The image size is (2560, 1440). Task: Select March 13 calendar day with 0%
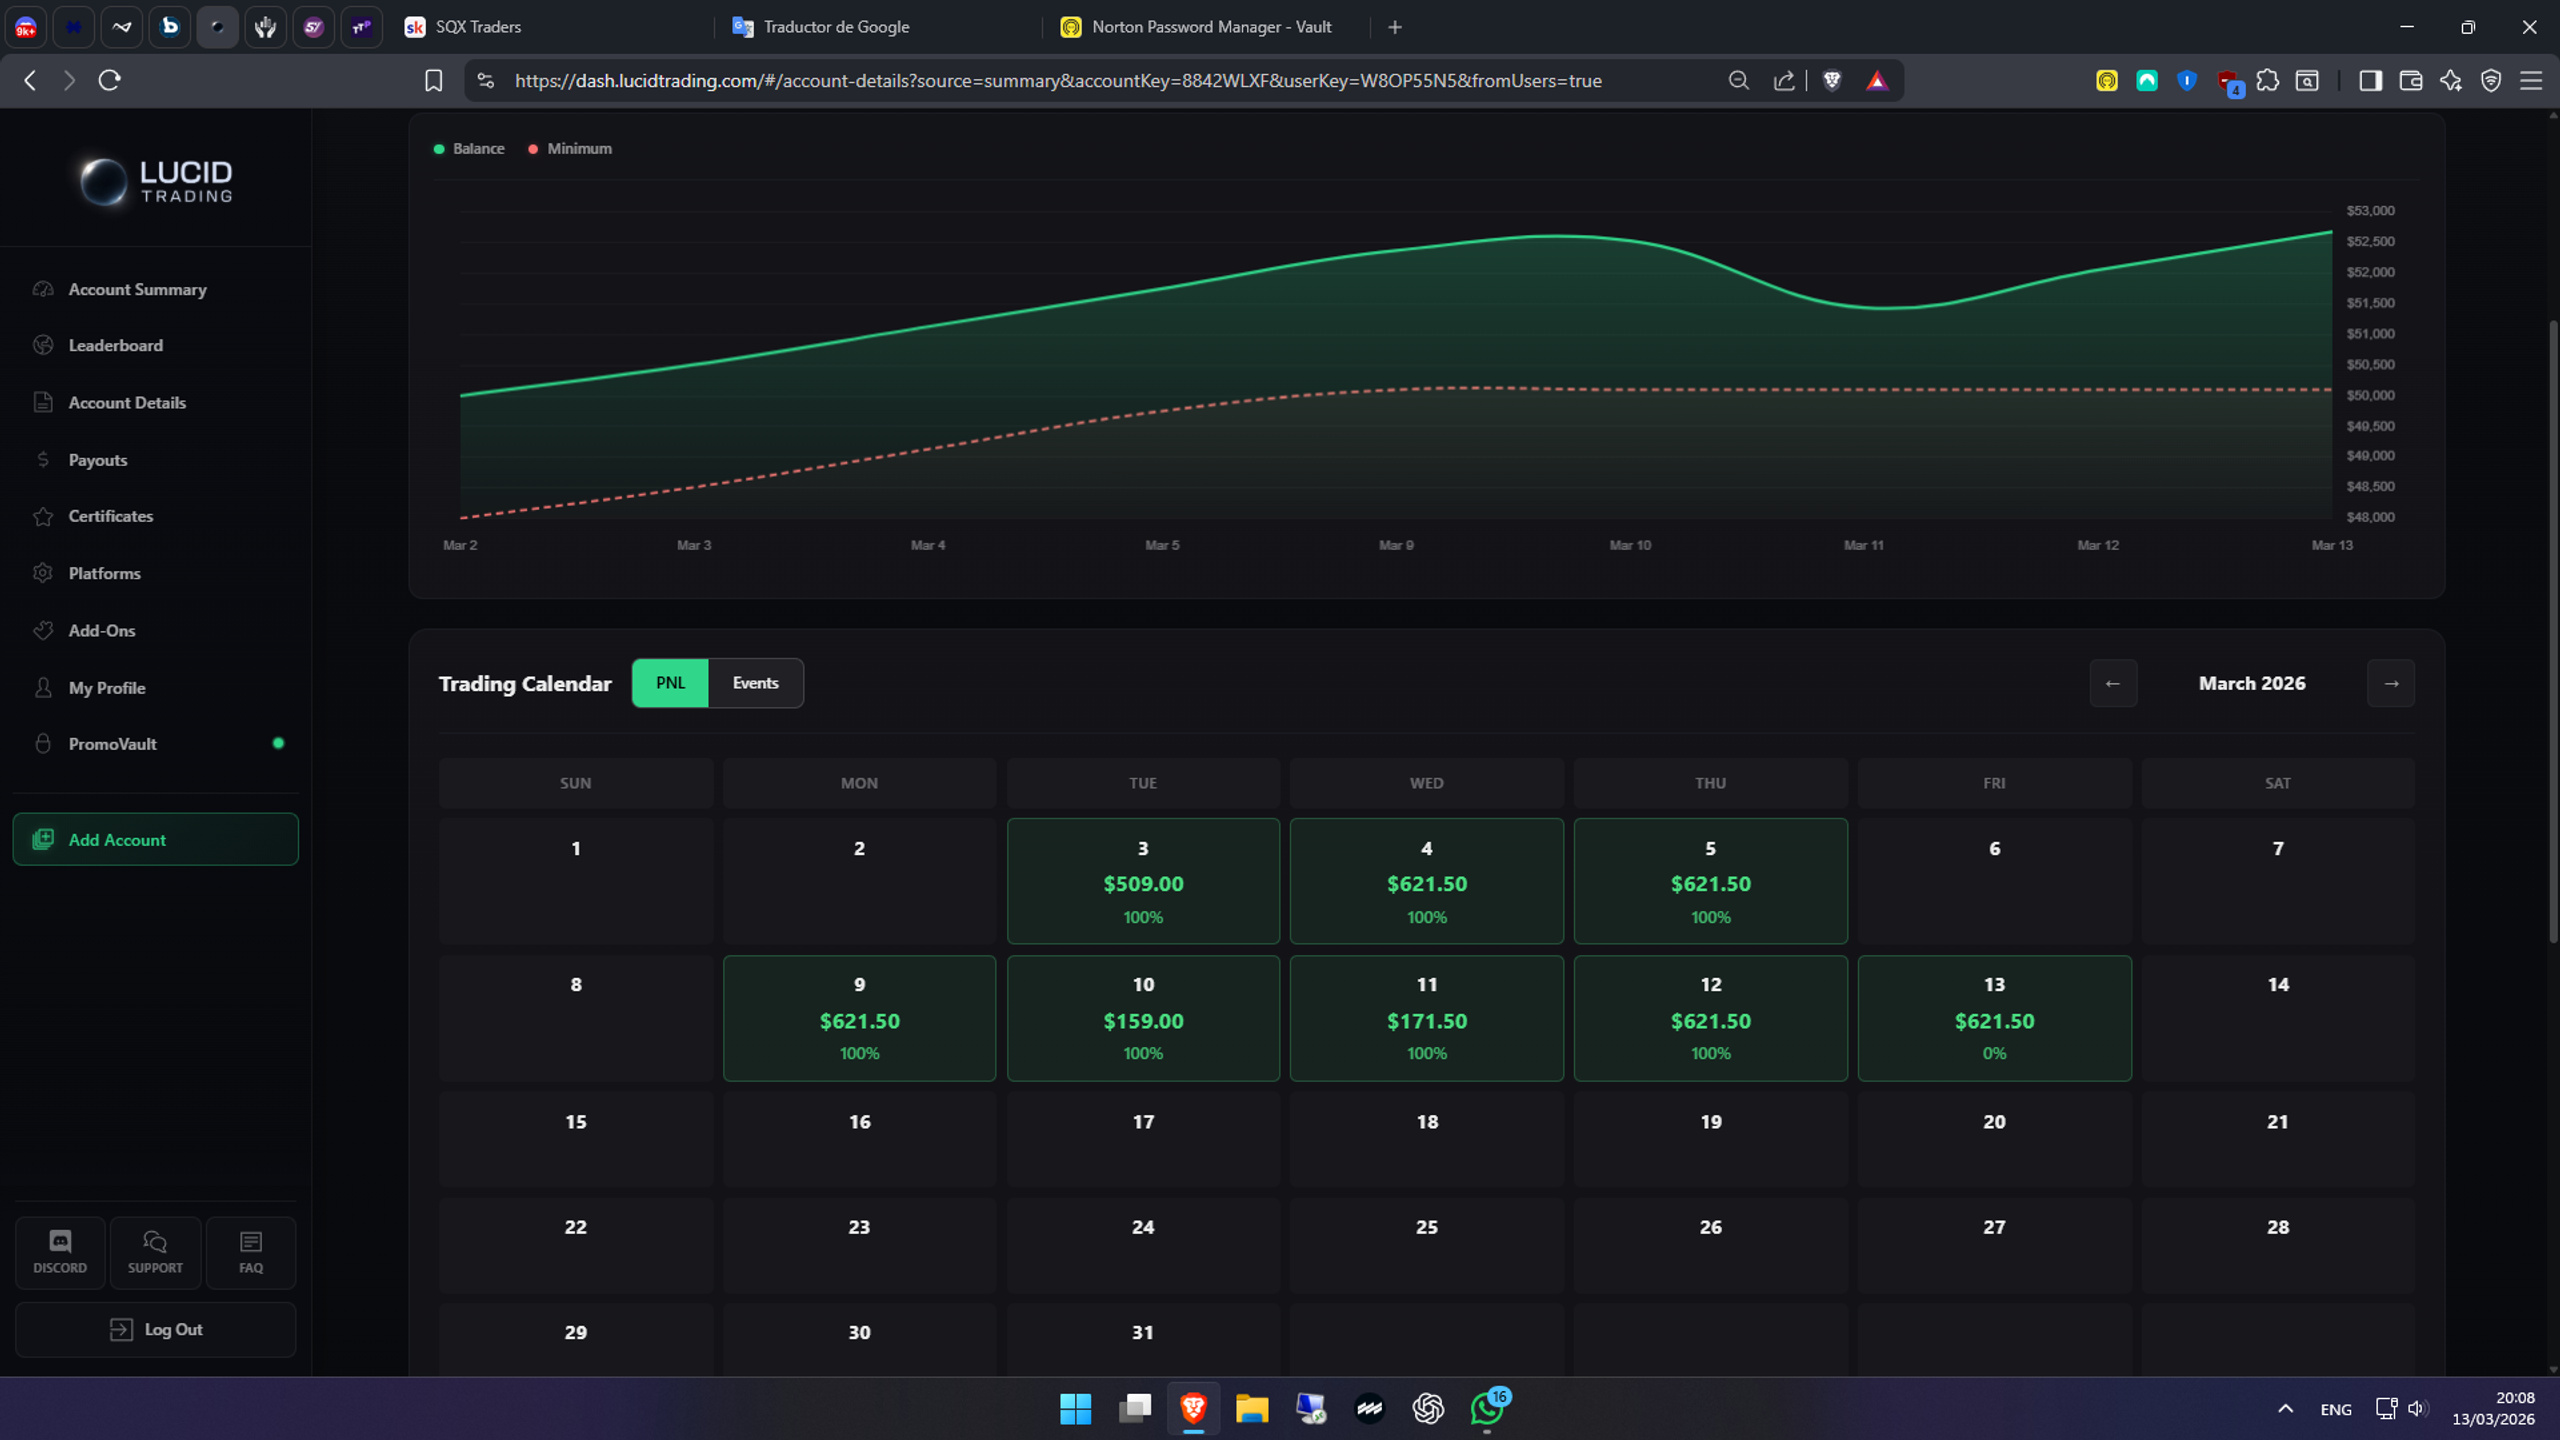click(1994, 1018)
